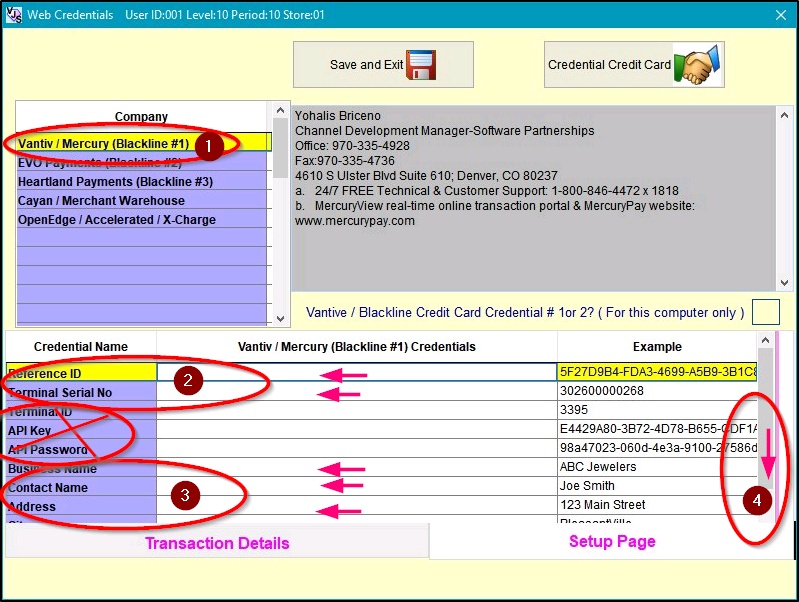Click the Save and Exit floppy disk icon

(421, 65)
